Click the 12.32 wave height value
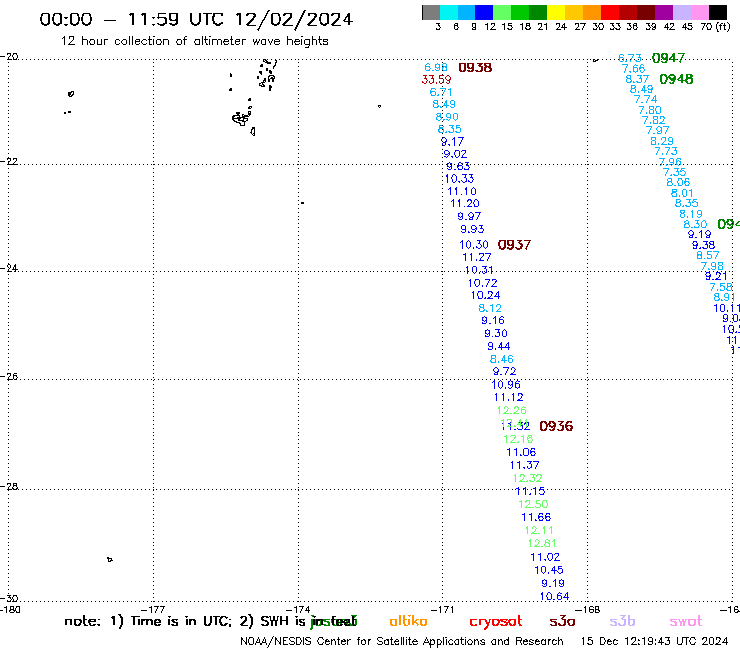This screenshot has width=740, height=650. (527, 478)
